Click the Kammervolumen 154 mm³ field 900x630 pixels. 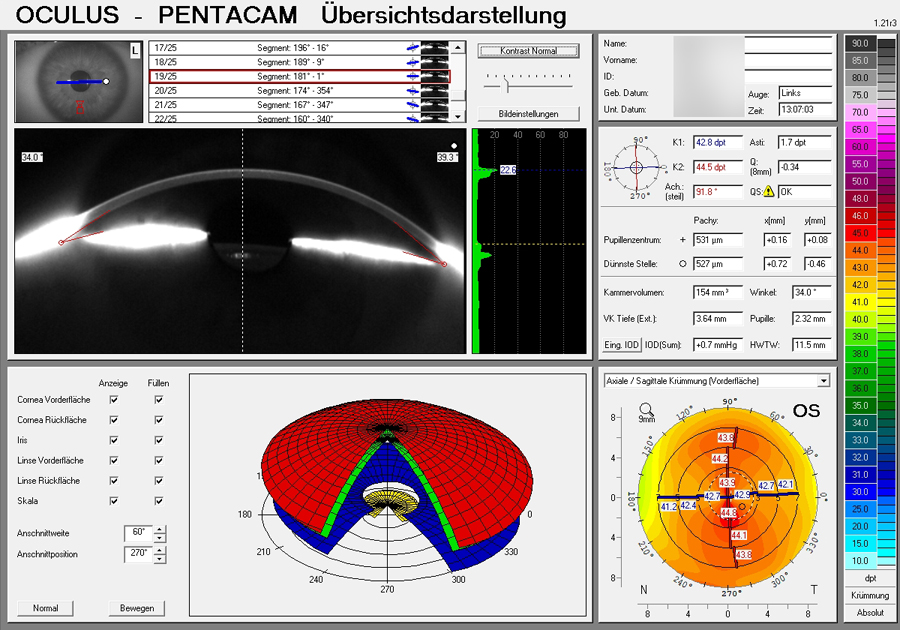click(718, 293)
